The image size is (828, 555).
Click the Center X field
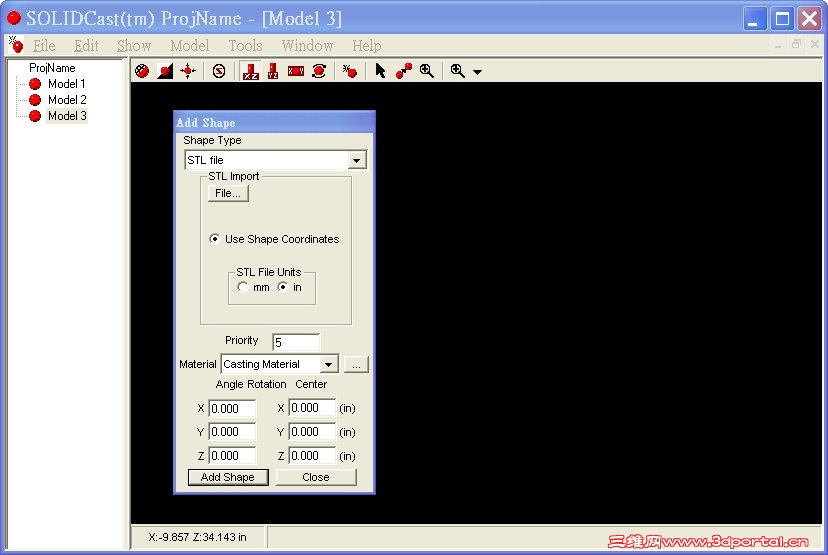(312, 408)
